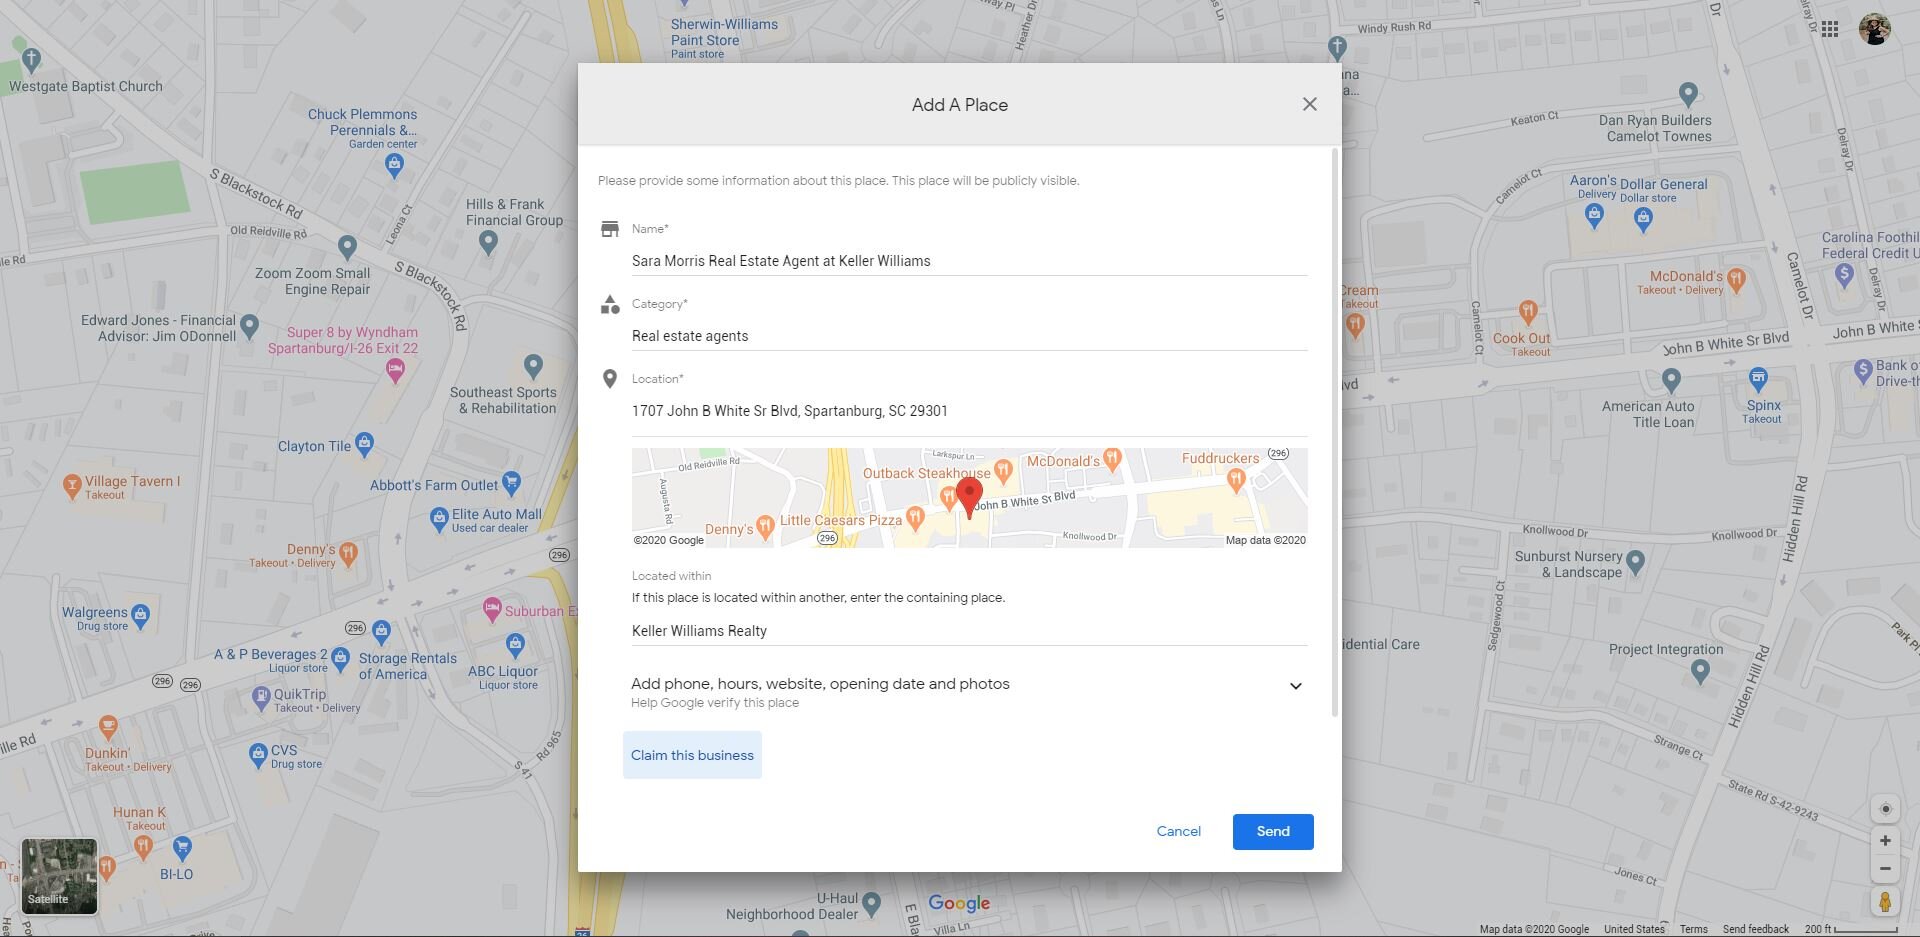Click Sunburst Nursery & Landscape pin
This screenshot has height=937, width=1920.
(1636, 562)
